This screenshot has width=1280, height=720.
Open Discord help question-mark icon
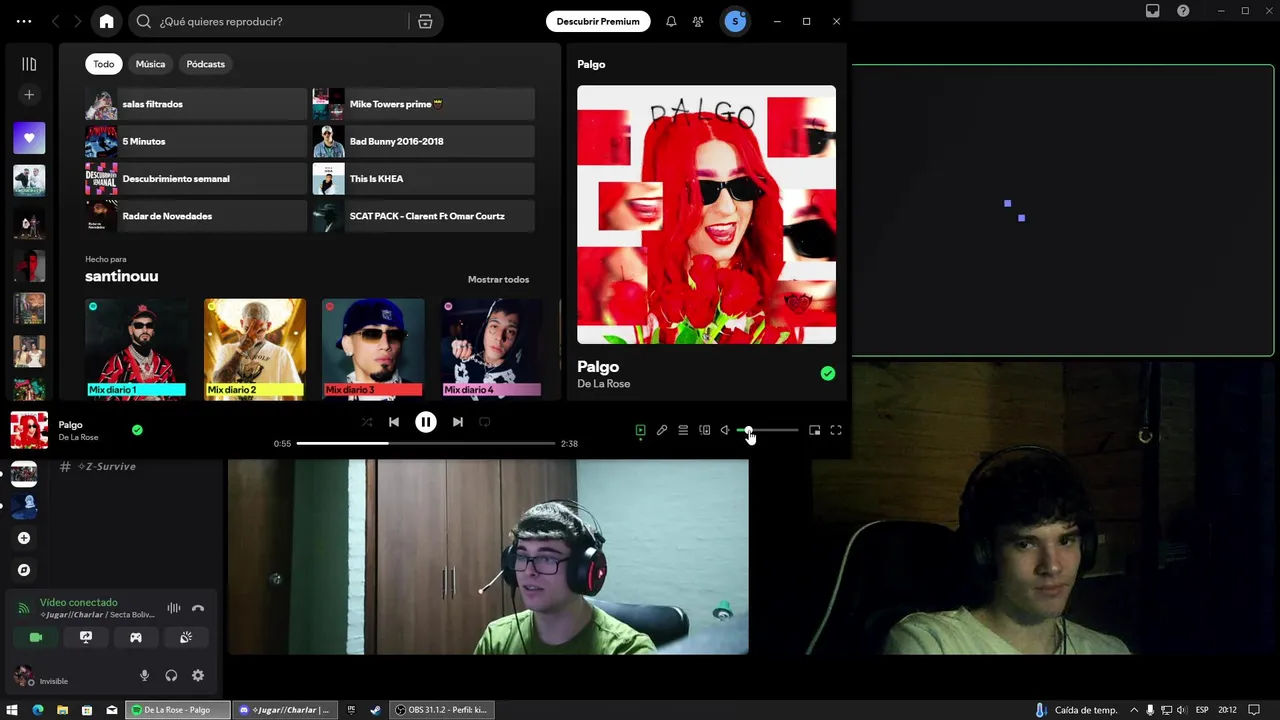[1183, 11]
